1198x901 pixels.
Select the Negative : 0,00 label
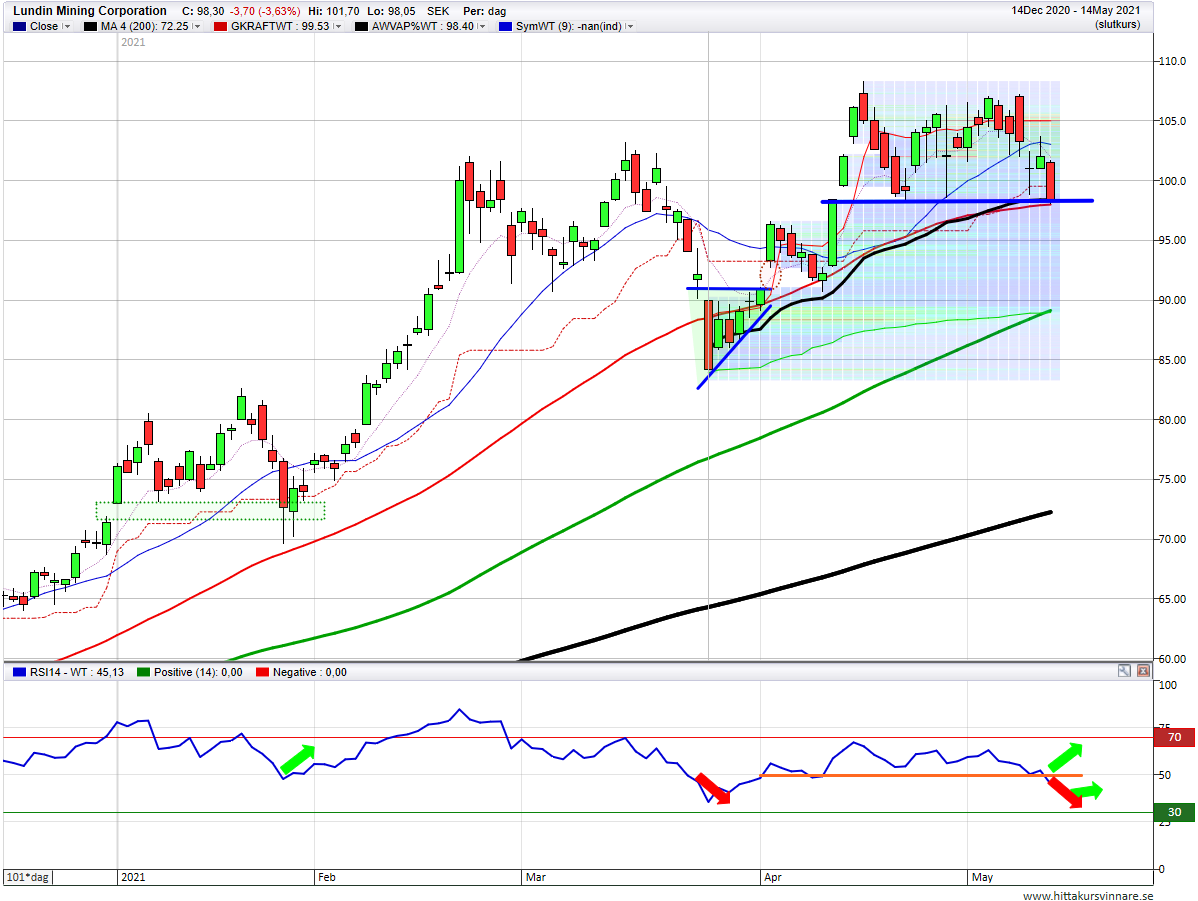(309, 673)
